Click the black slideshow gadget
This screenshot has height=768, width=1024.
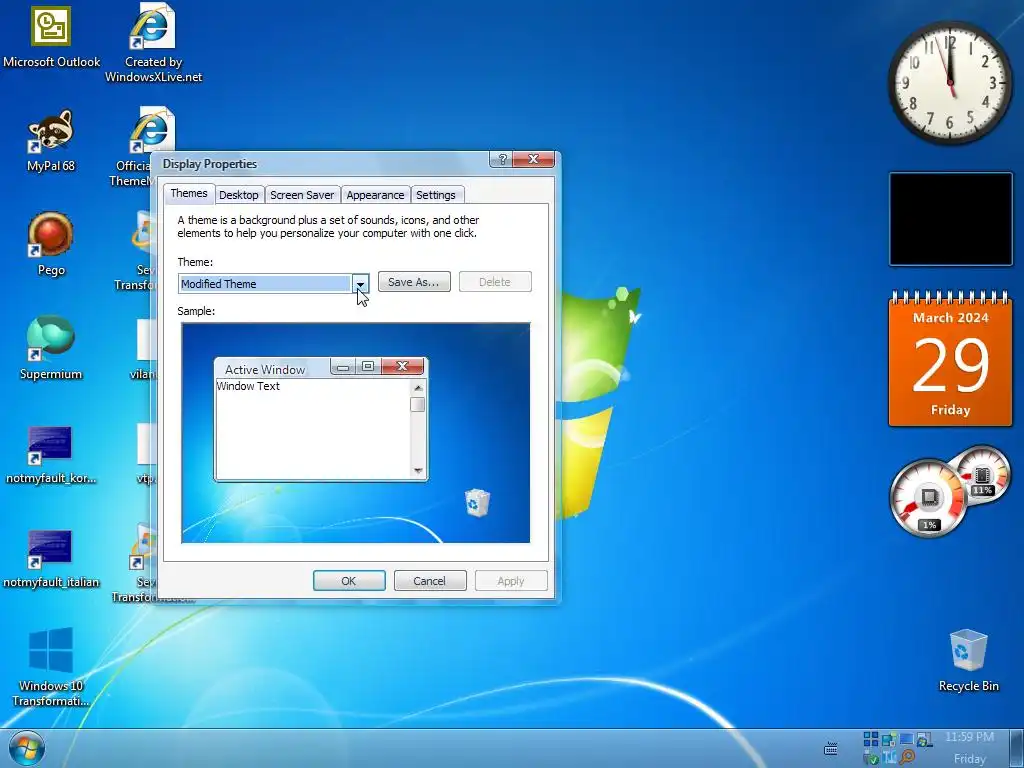(950, 219)
